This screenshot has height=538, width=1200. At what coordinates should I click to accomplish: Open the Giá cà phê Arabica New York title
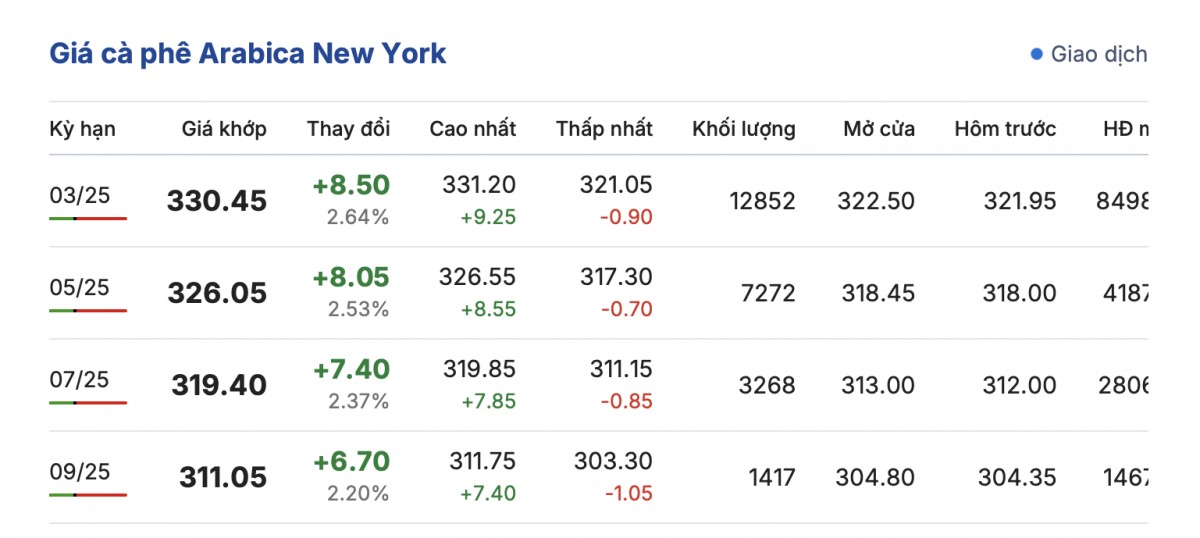248,53
